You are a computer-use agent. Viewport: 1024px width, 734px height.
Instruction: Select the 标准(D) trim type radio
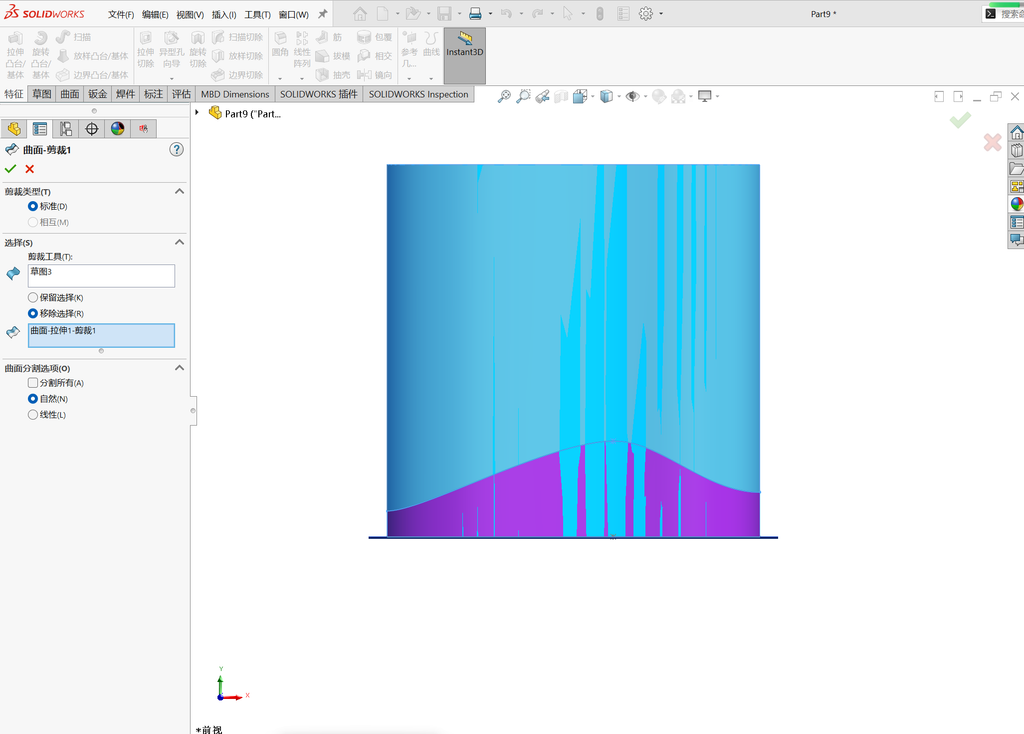coord(33,206)
